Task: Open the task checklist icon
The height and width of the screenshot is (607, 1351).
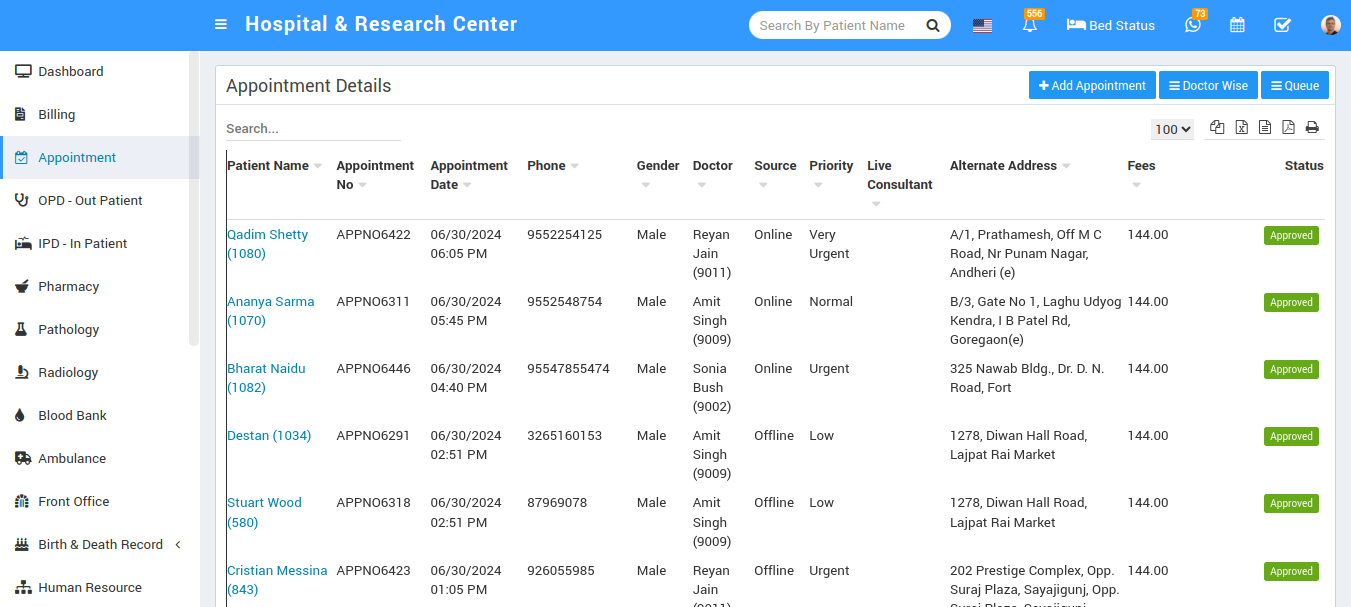Action: pyautogui.click(x=1282, y=25)
